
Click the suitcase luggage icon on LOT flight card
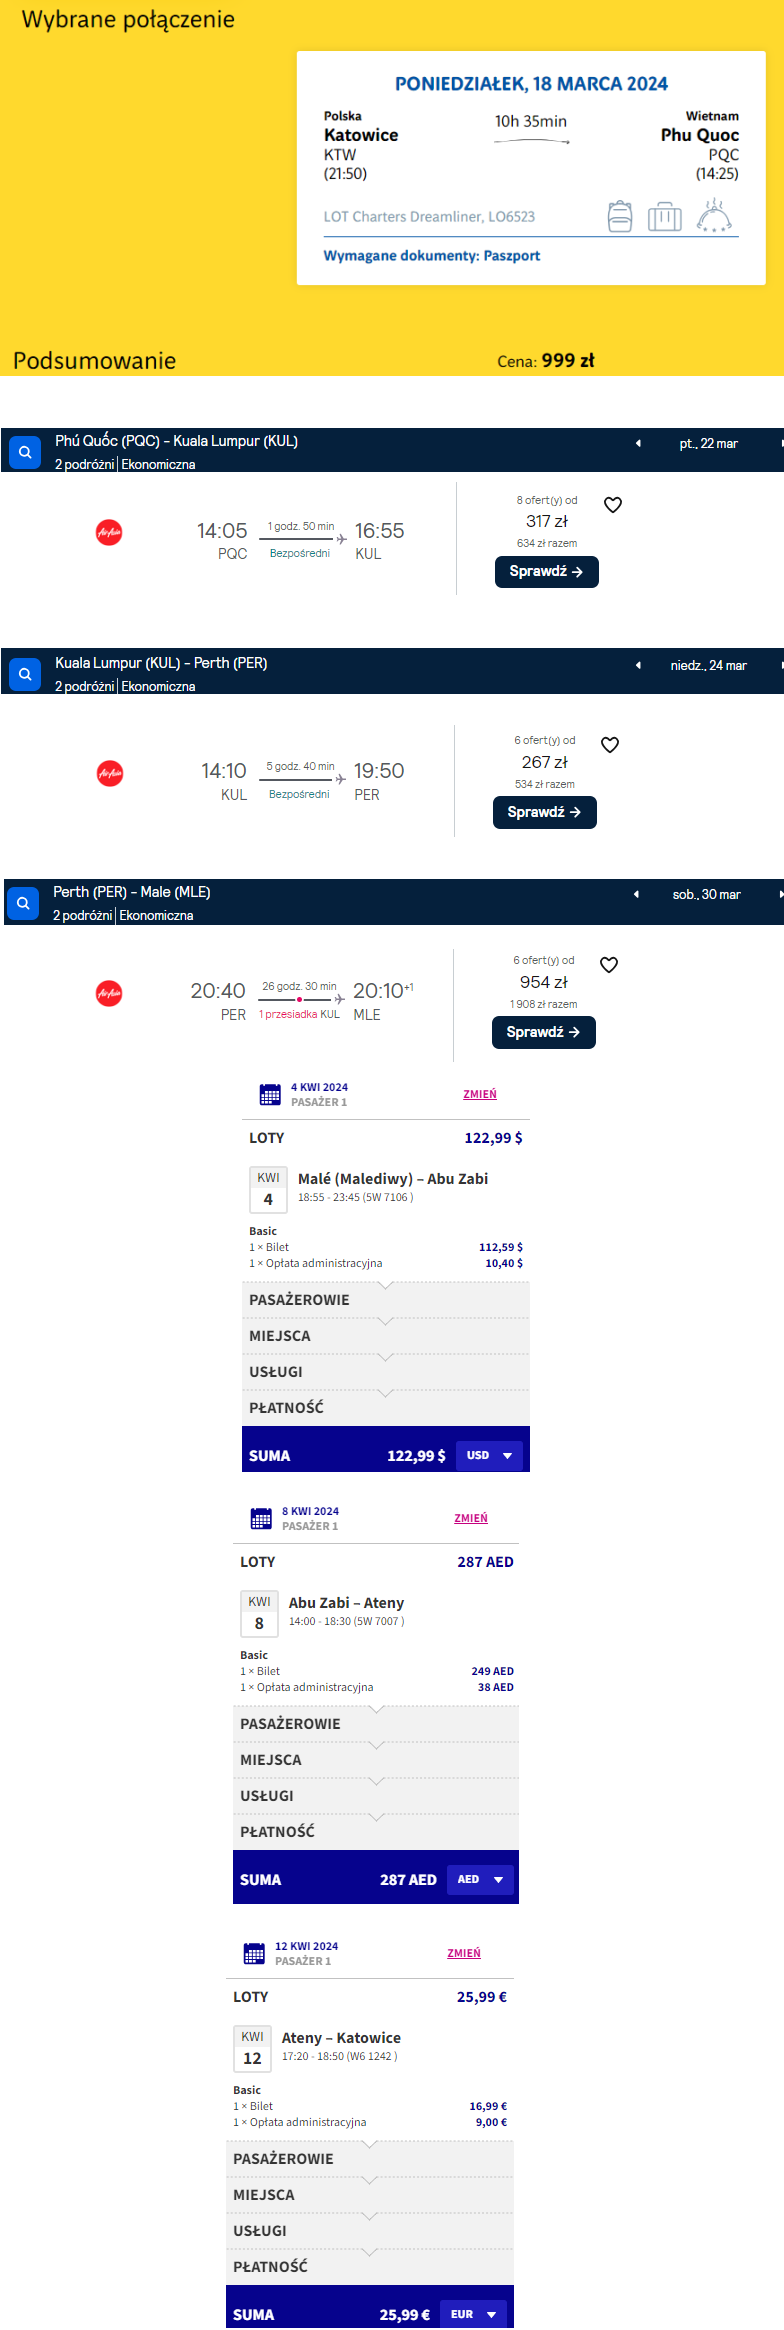(x=665, y=216)
